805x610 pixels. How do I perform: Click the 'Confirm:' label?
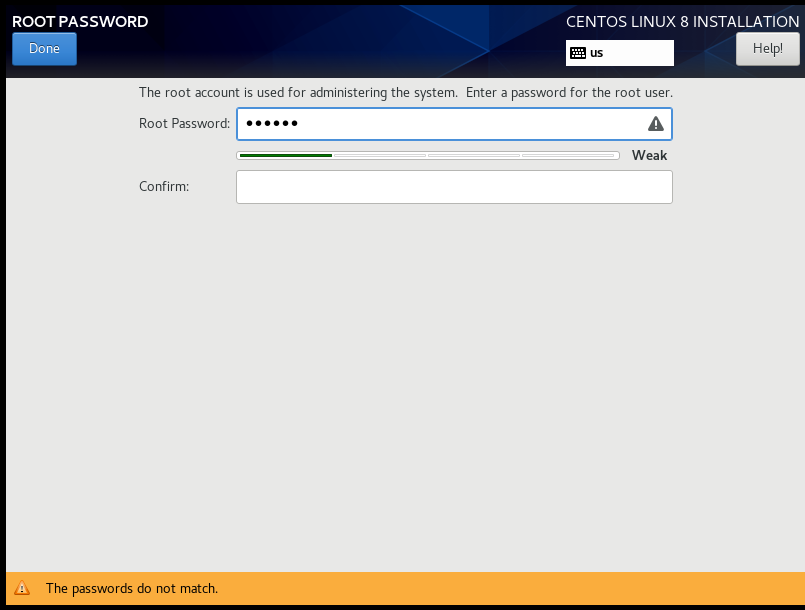(x=164, y=186)
